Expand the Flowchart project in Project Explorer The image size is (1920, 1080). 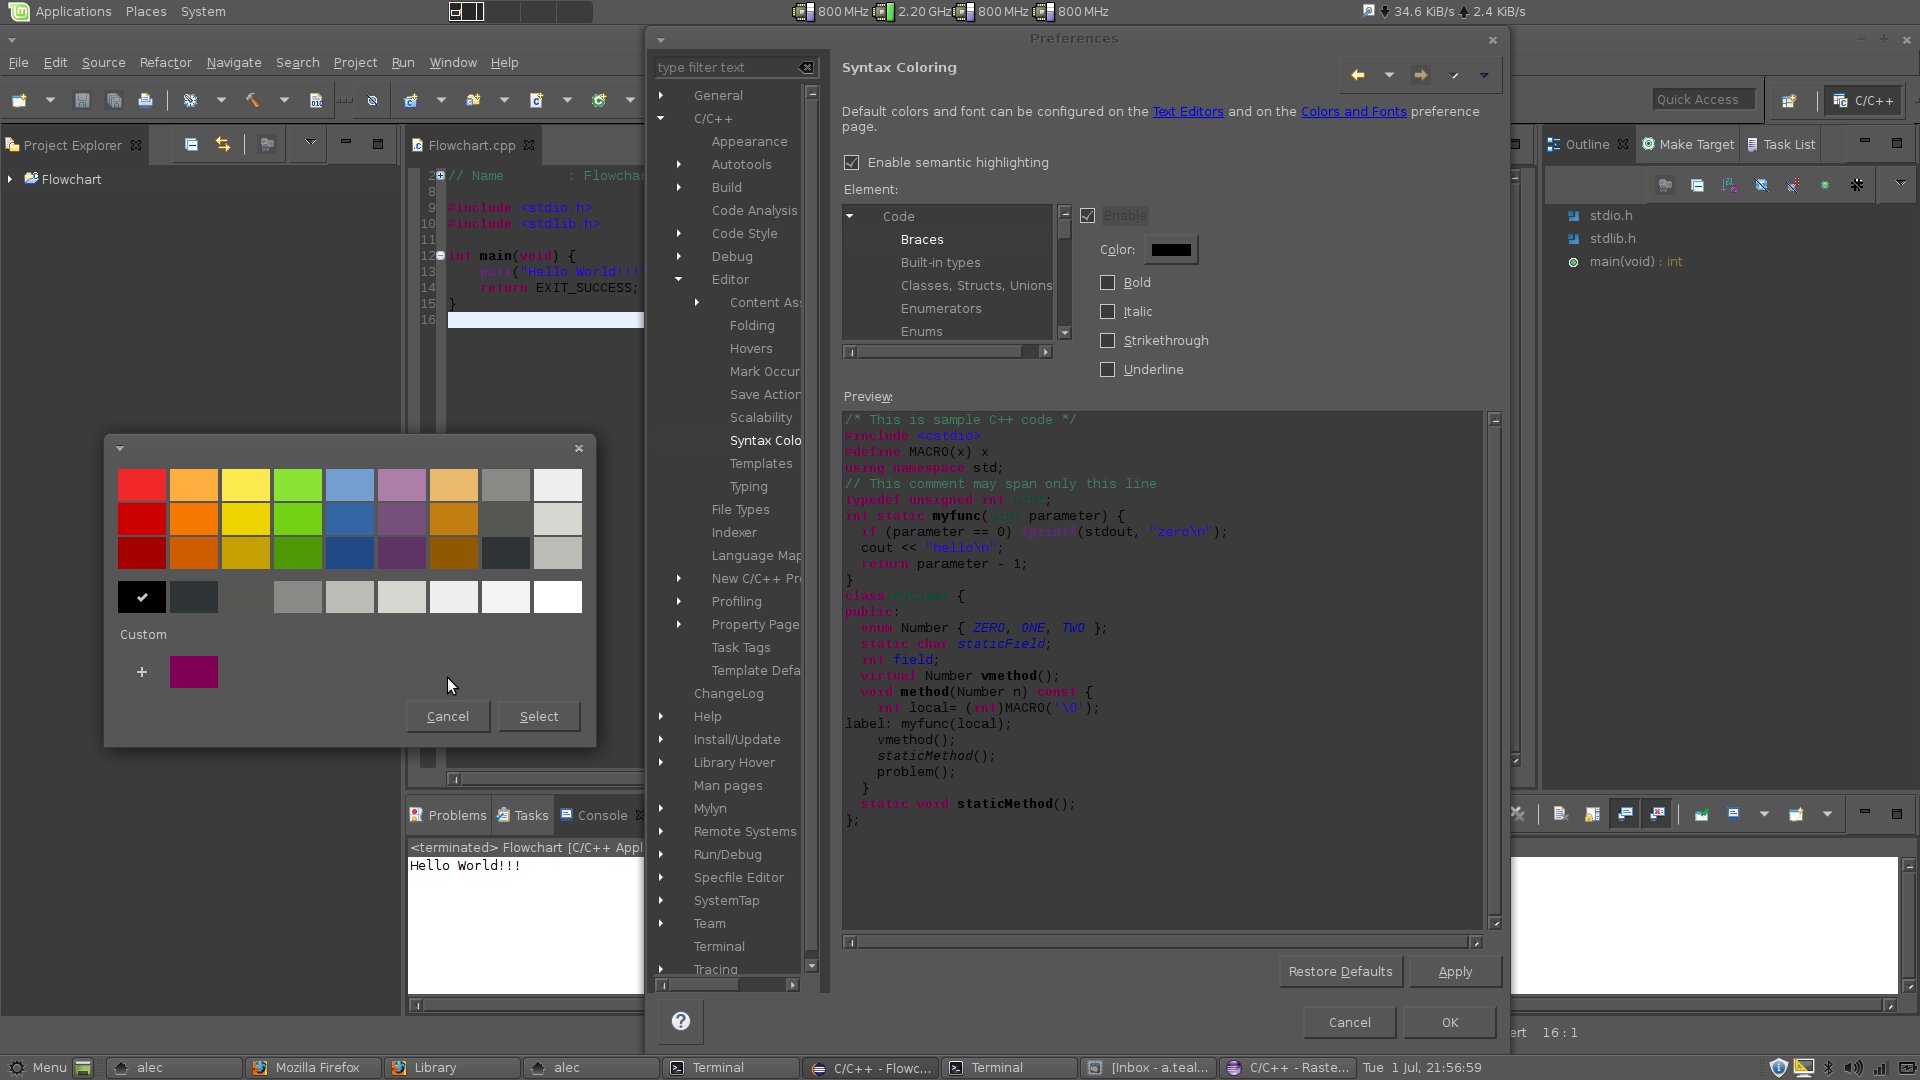[x=10, y=179]
